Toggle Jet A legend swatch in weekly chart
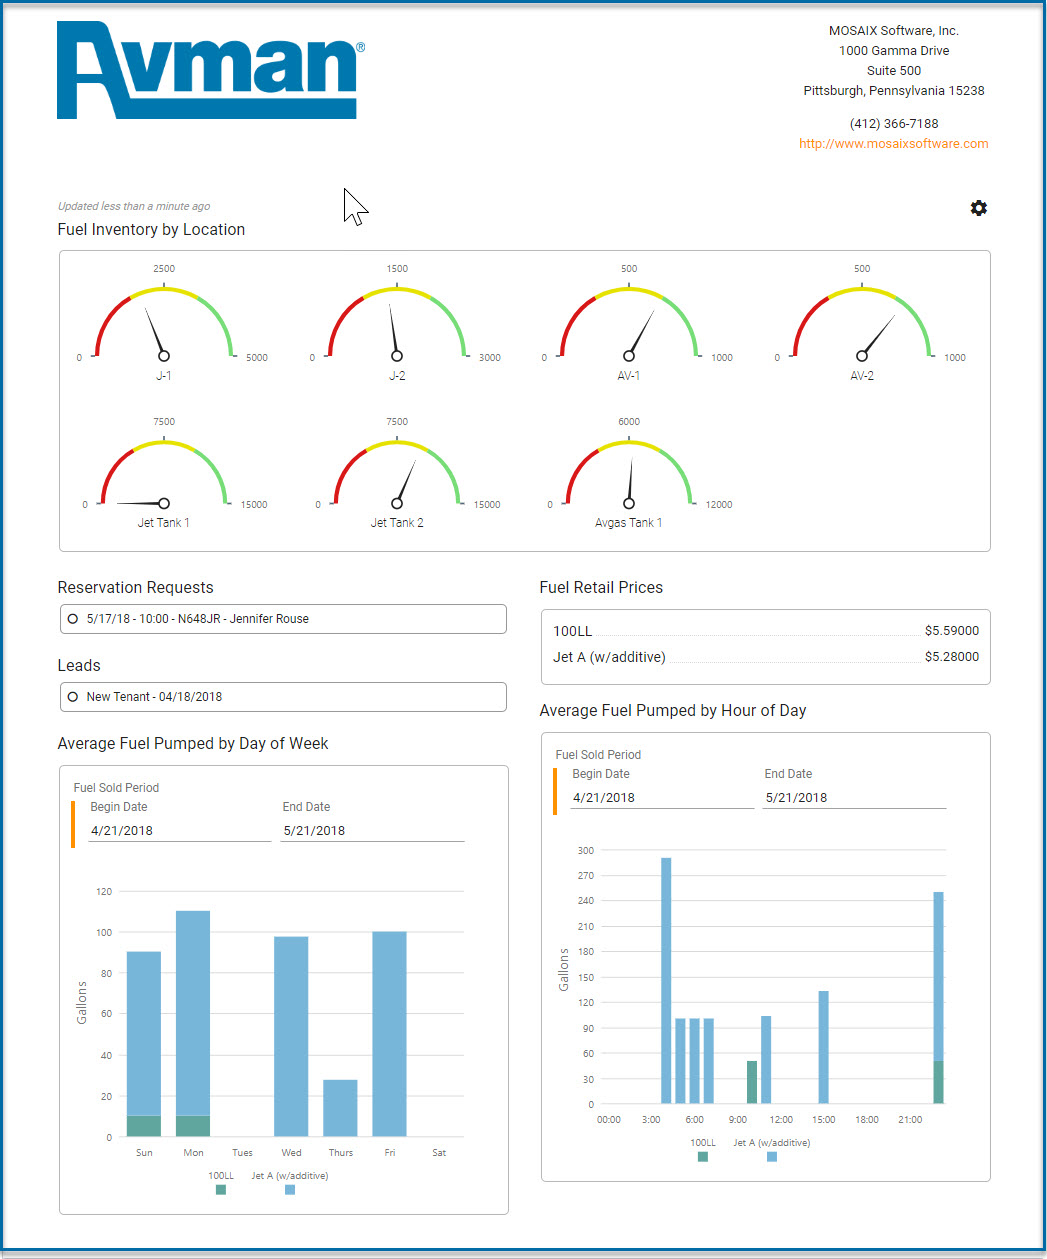This screenshot has width=1047, height=1259. tap(290, 1190)
